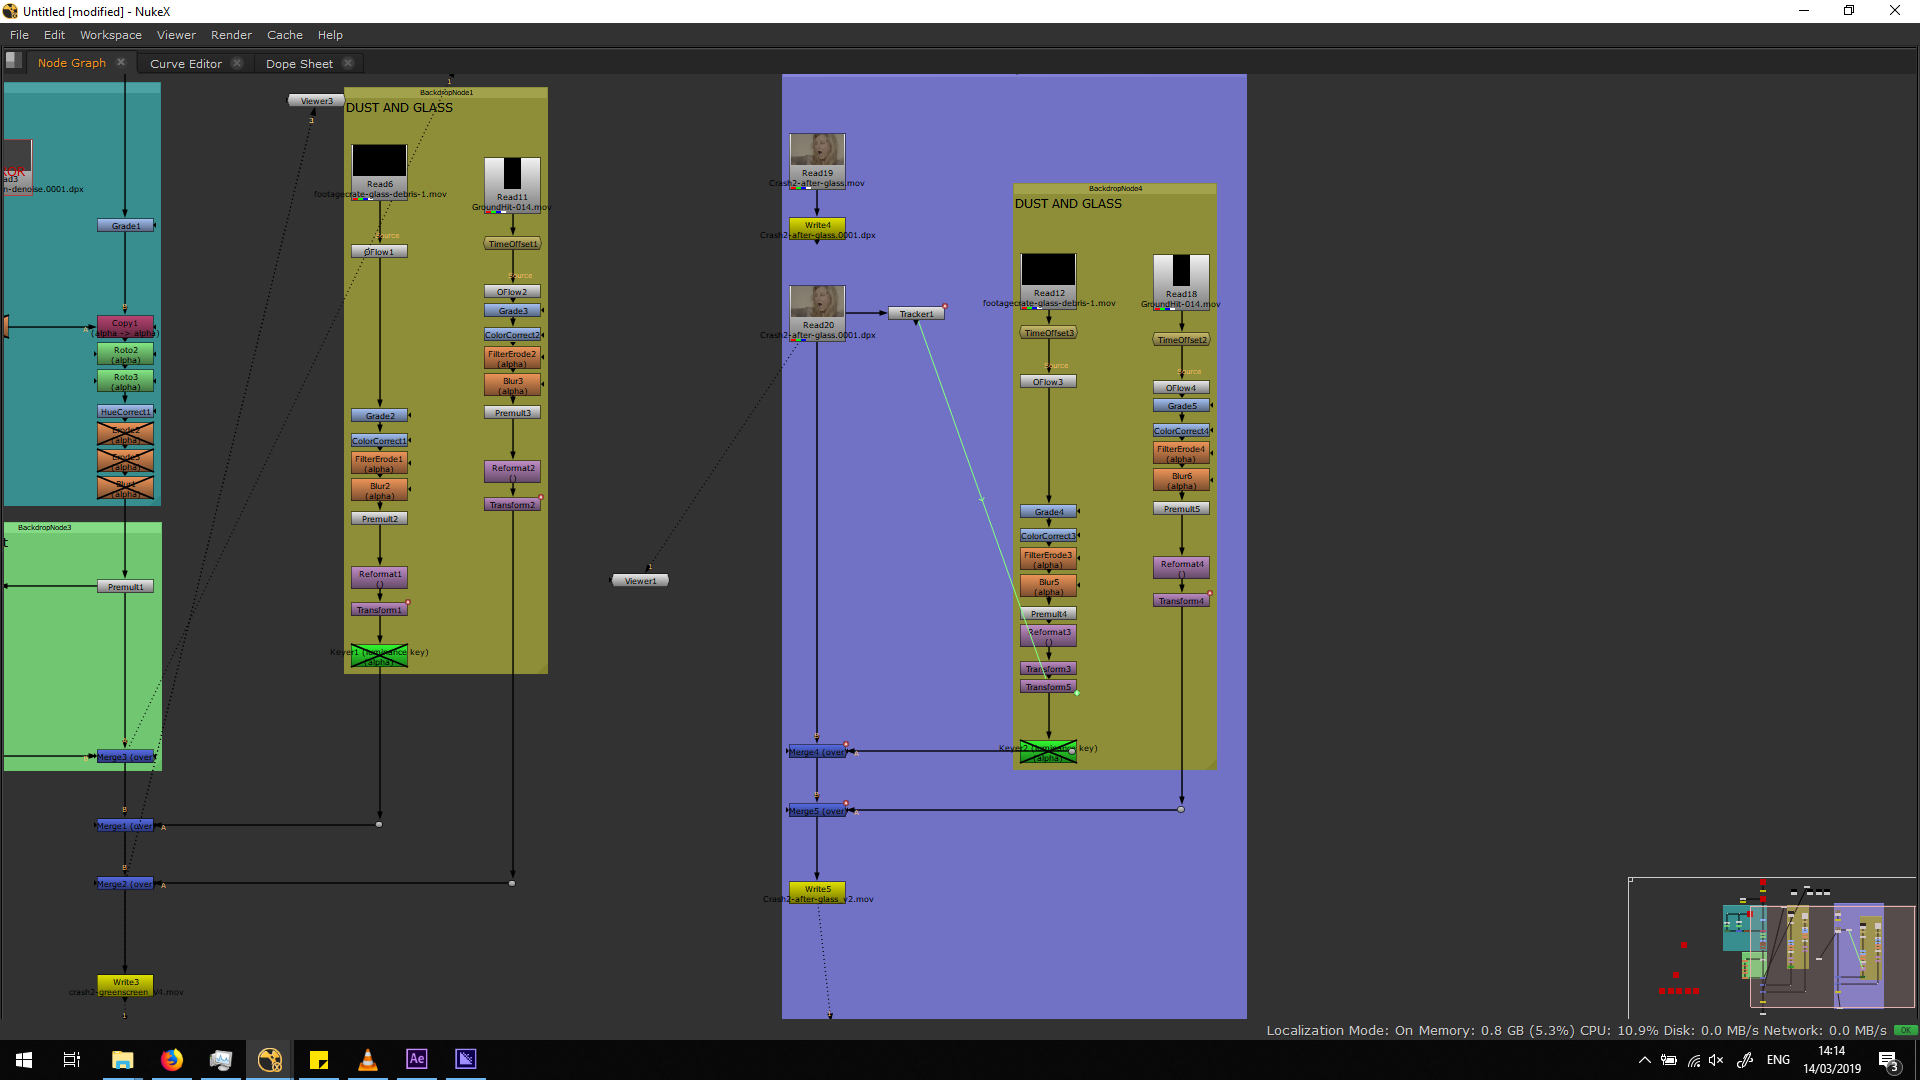Screen dimensions: 1920x1080
Task: Open the Workspace menu
Action: 110,35
